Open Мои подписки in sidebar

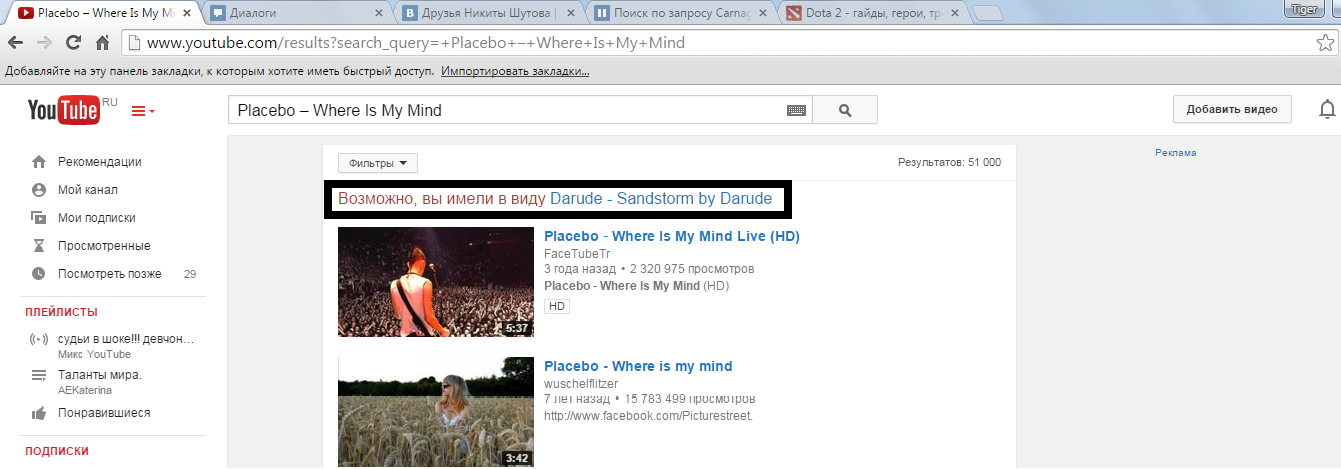(97, 217)
